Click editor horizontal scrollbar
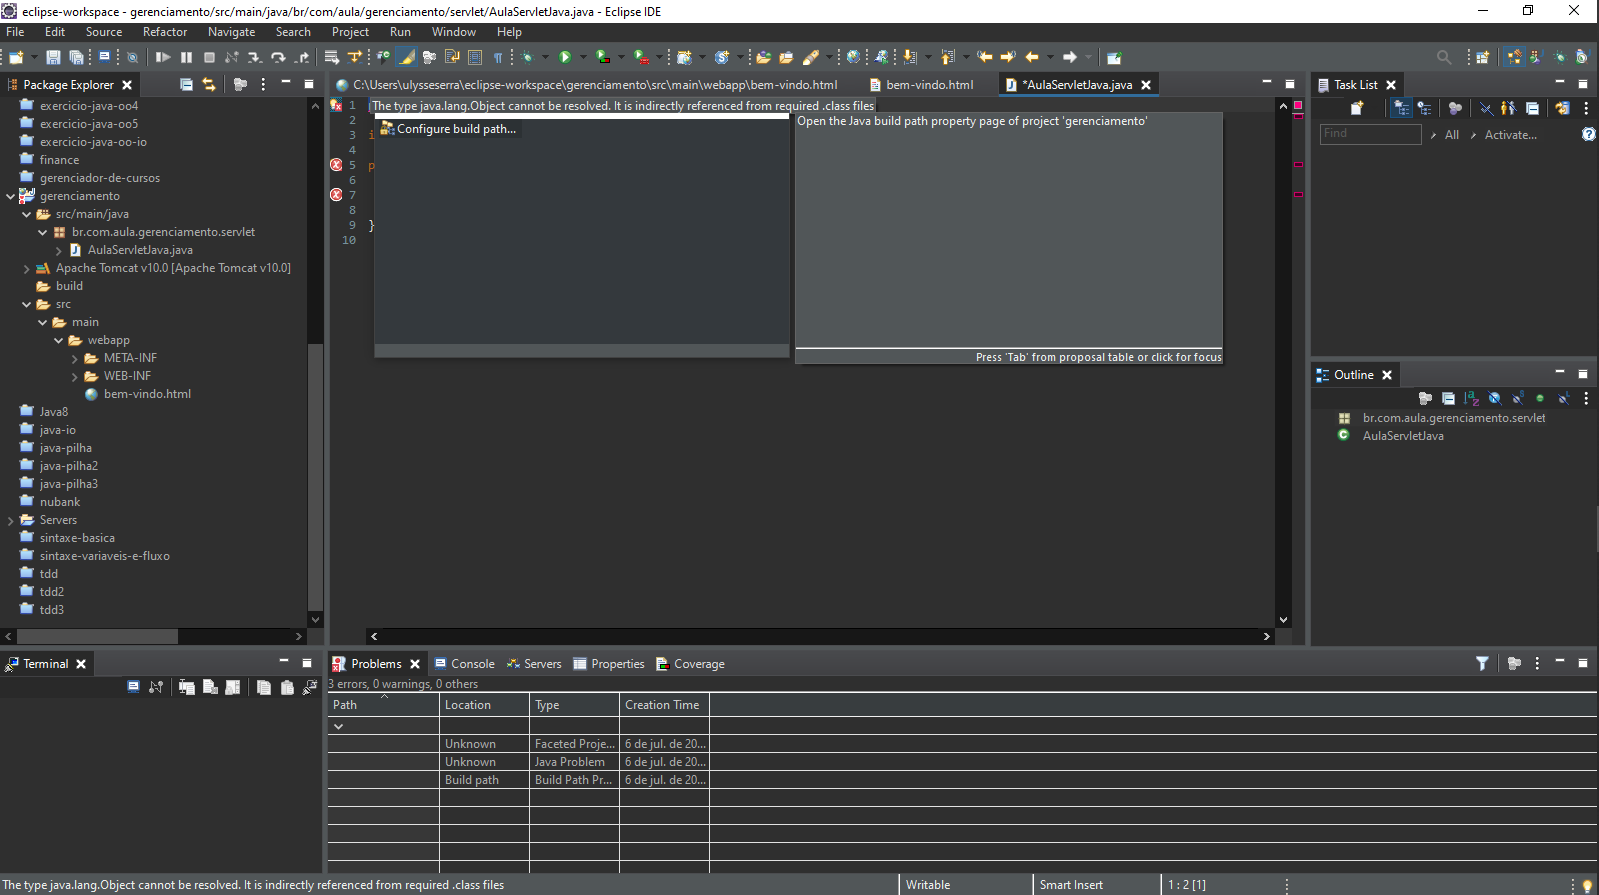This screenshot has width=1599, height=895. (820, 636)
